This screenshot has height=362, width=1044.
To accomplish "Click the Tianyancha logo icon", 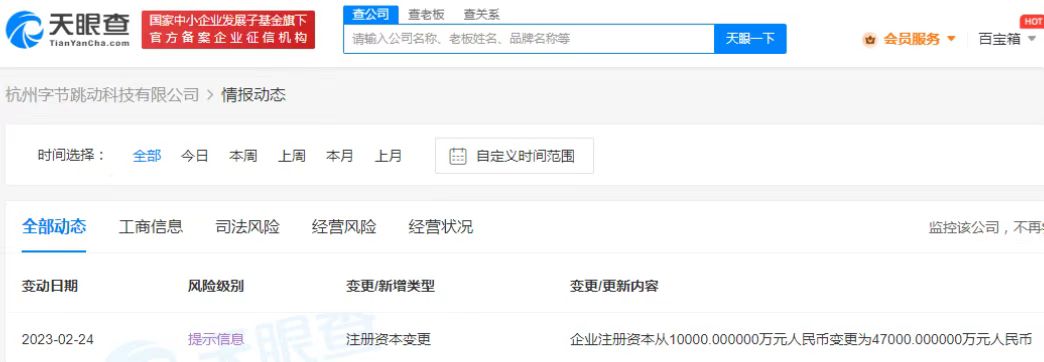I will 25,30.
